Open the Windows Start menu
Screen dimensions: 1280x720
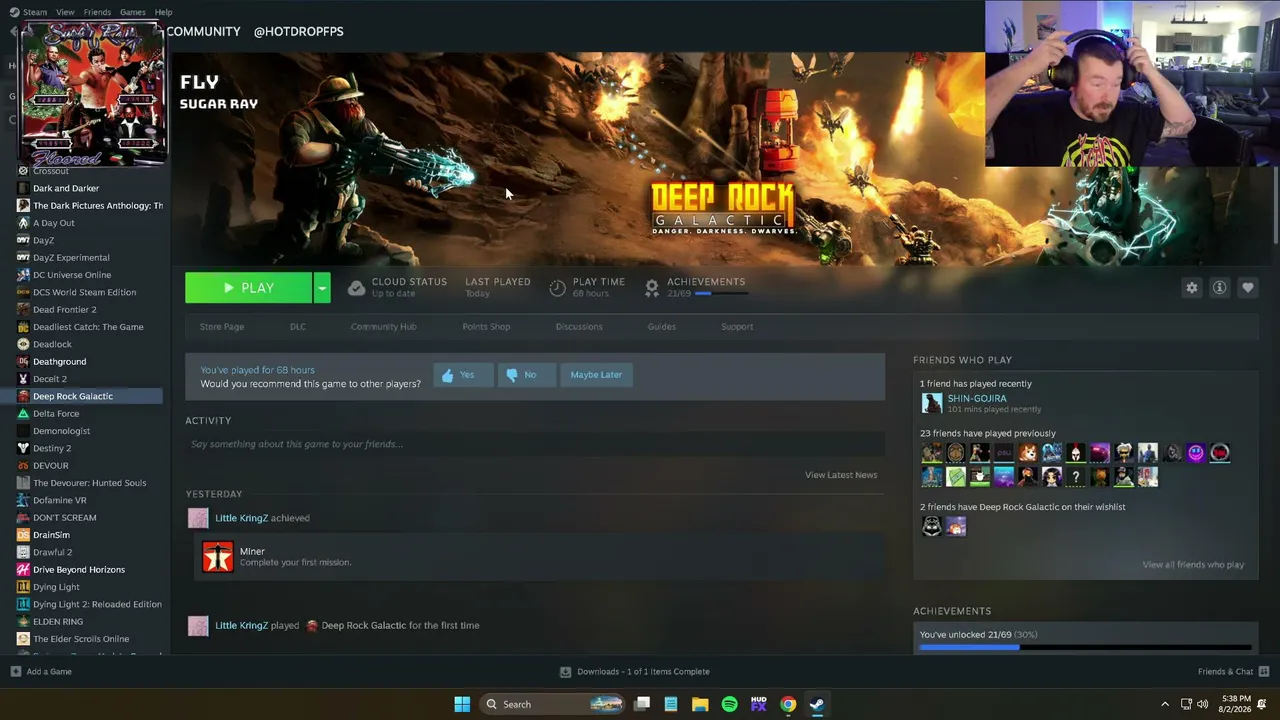point(462,704)
